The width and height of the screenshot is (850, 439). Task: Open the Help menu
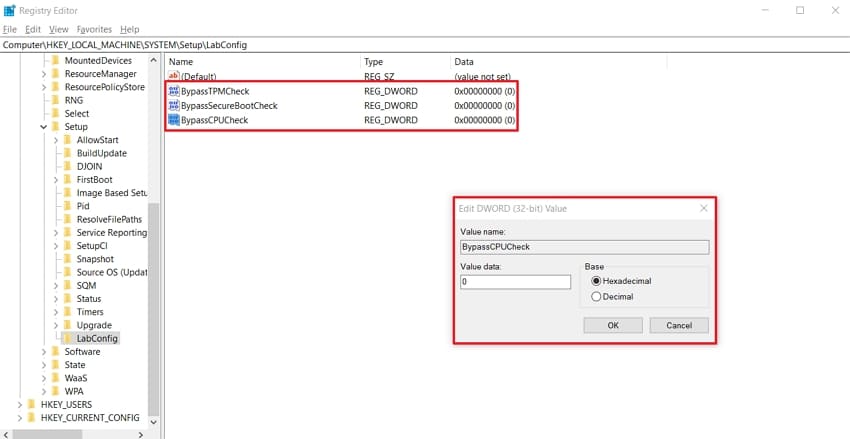[x=130, y=29]
